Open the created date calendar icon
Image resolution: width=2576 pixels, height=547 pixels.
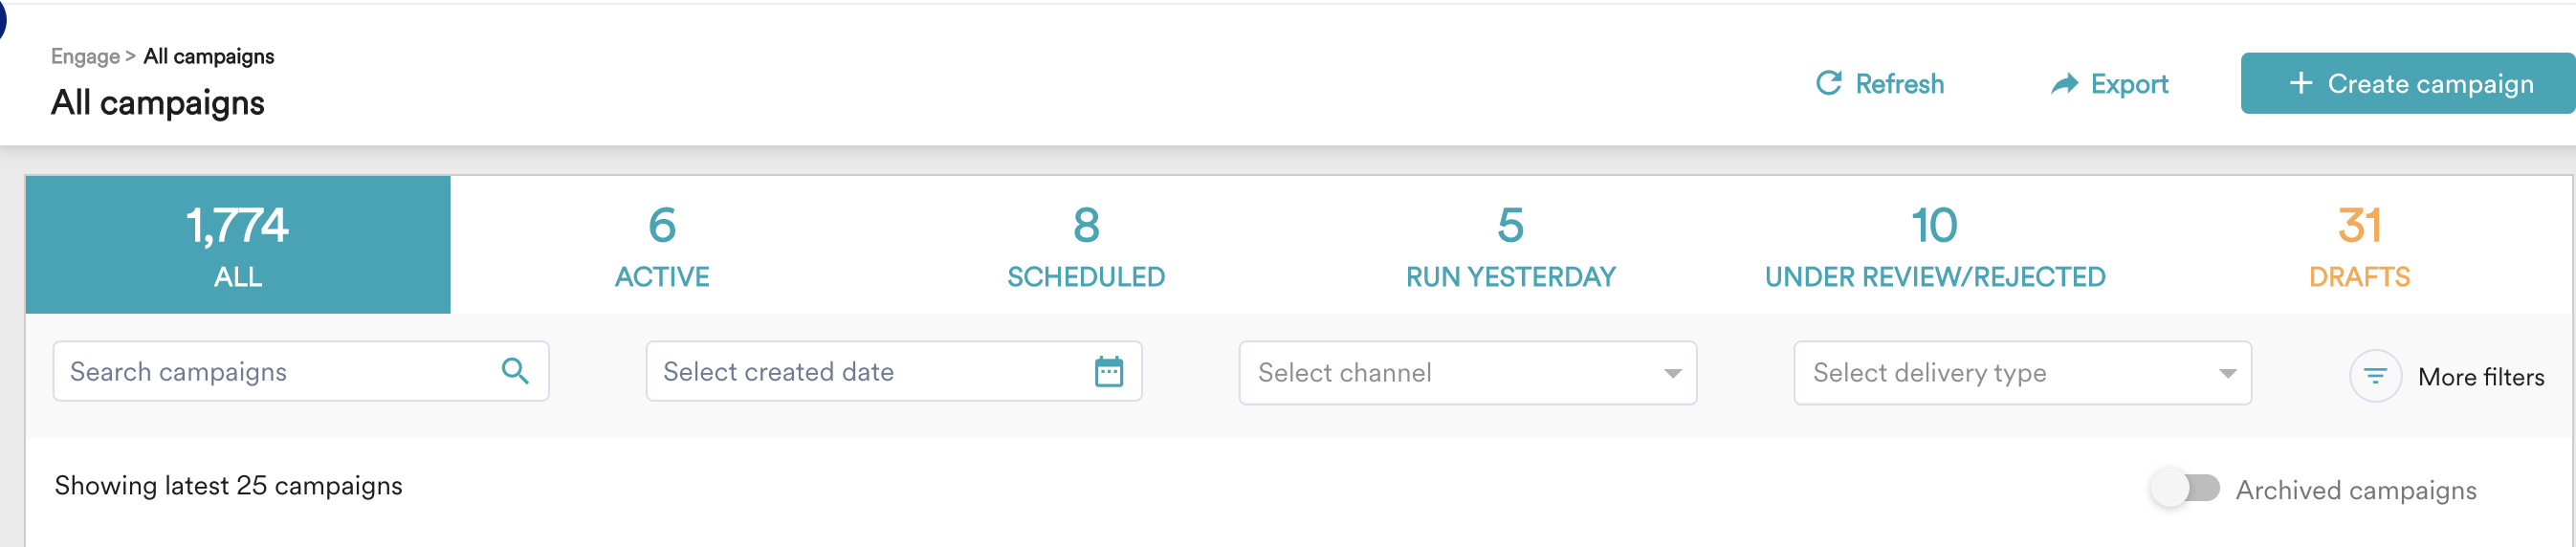pos(1108,371)
